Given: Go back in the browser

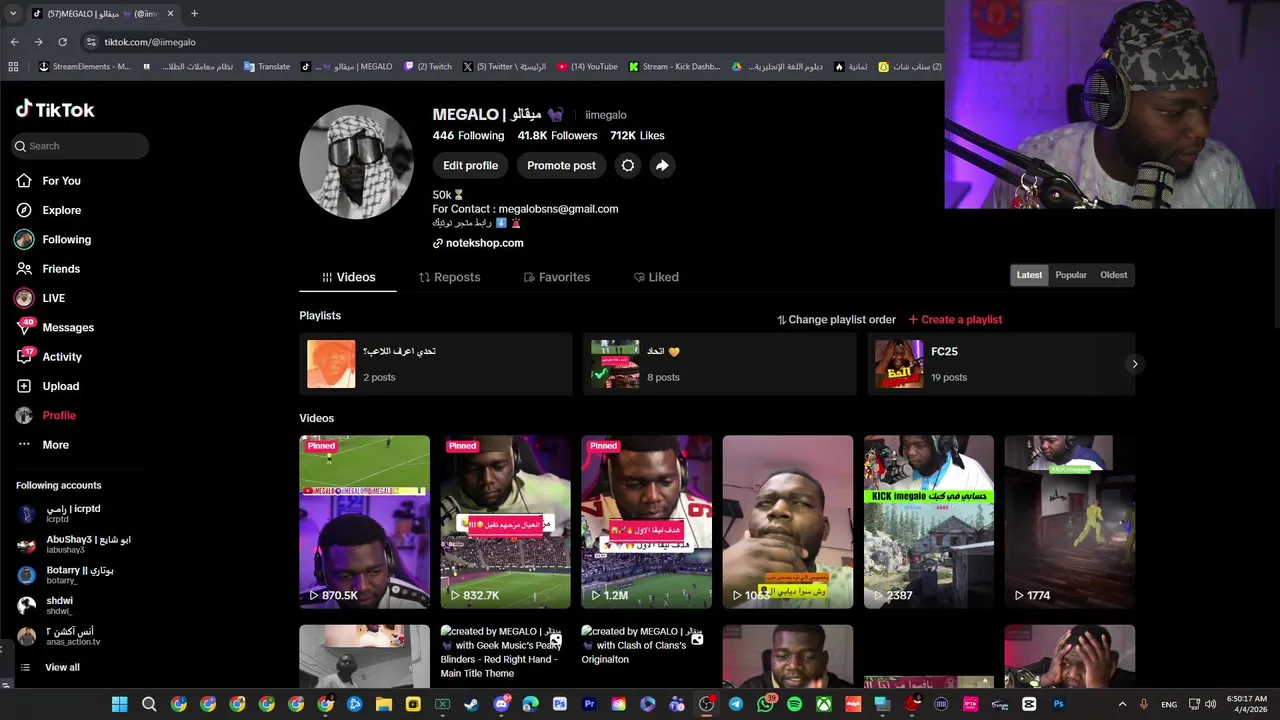Looking at the screenshot, I should tap(14, 42).
